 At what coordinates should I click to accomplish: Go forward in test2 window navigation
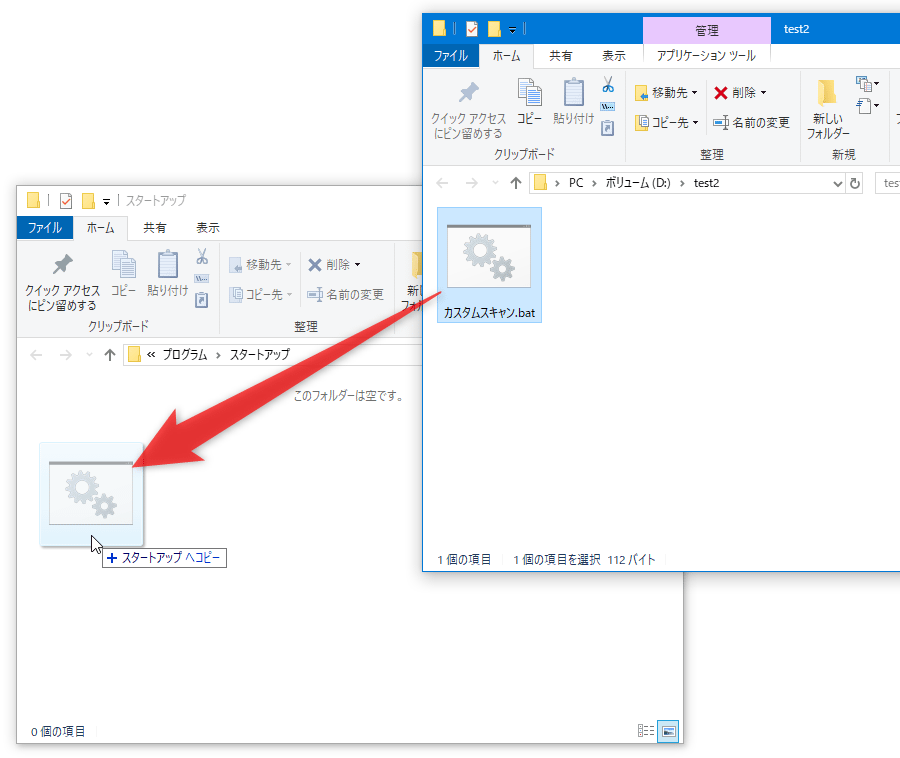471,183
